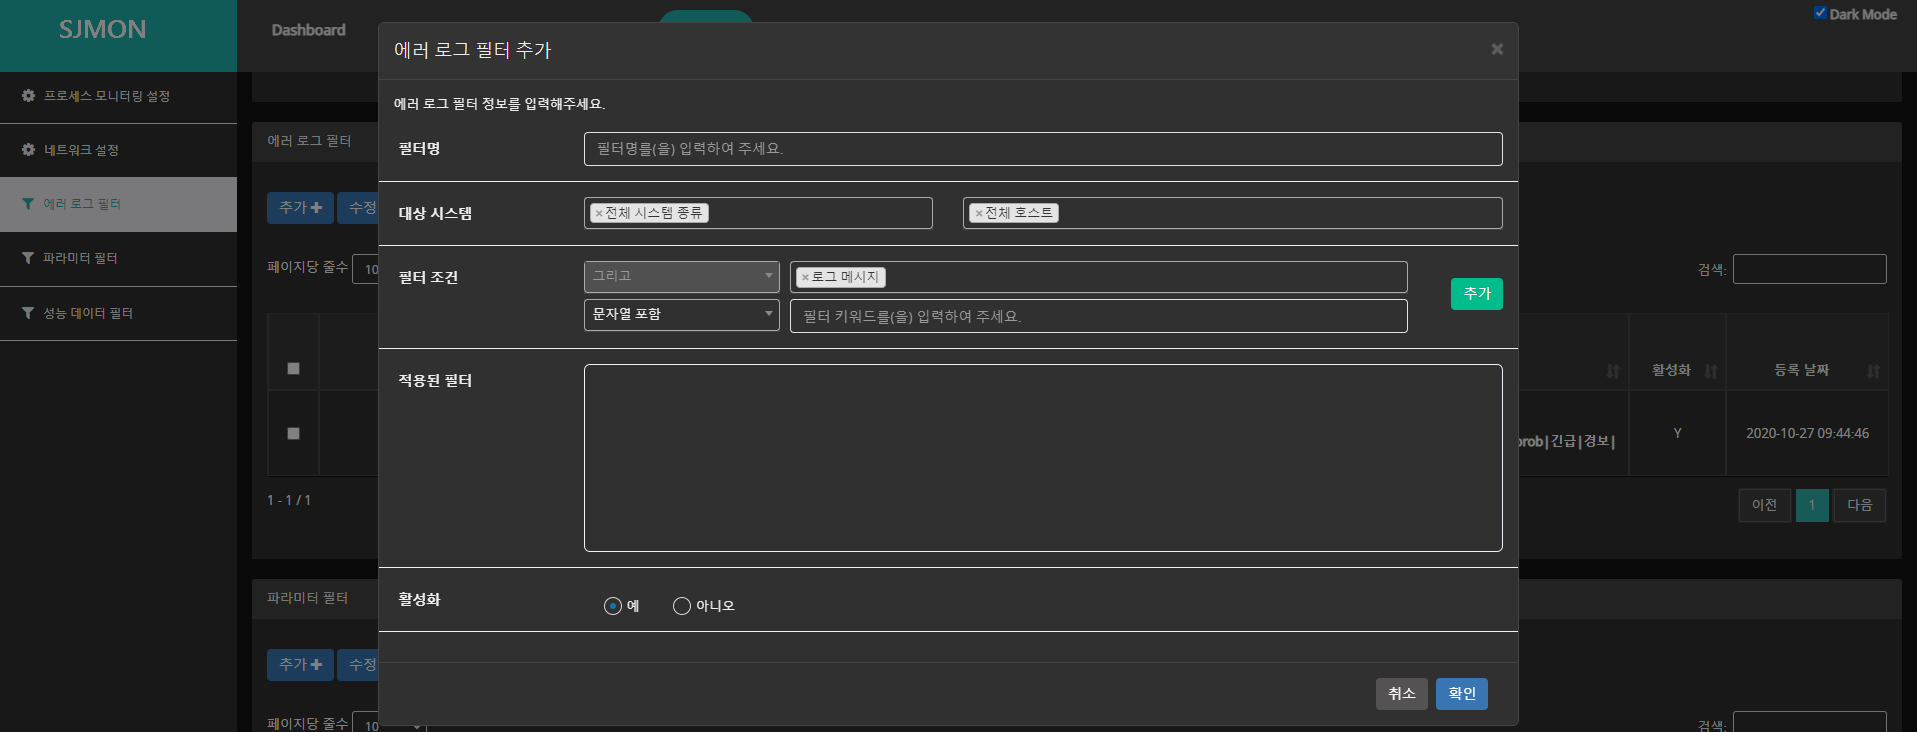The width and height of the screenshot is (1917, 732).
Task: Click the SJMON logo
Action: coord(102,30)
